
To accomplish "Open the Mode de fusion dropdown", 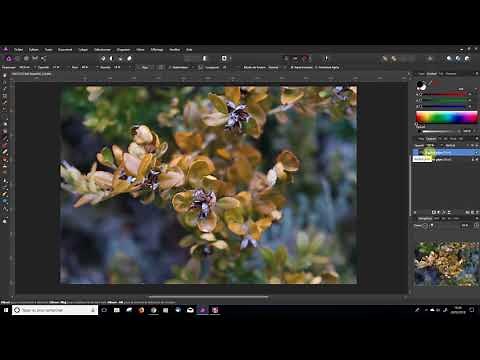I will coord(275,67).
